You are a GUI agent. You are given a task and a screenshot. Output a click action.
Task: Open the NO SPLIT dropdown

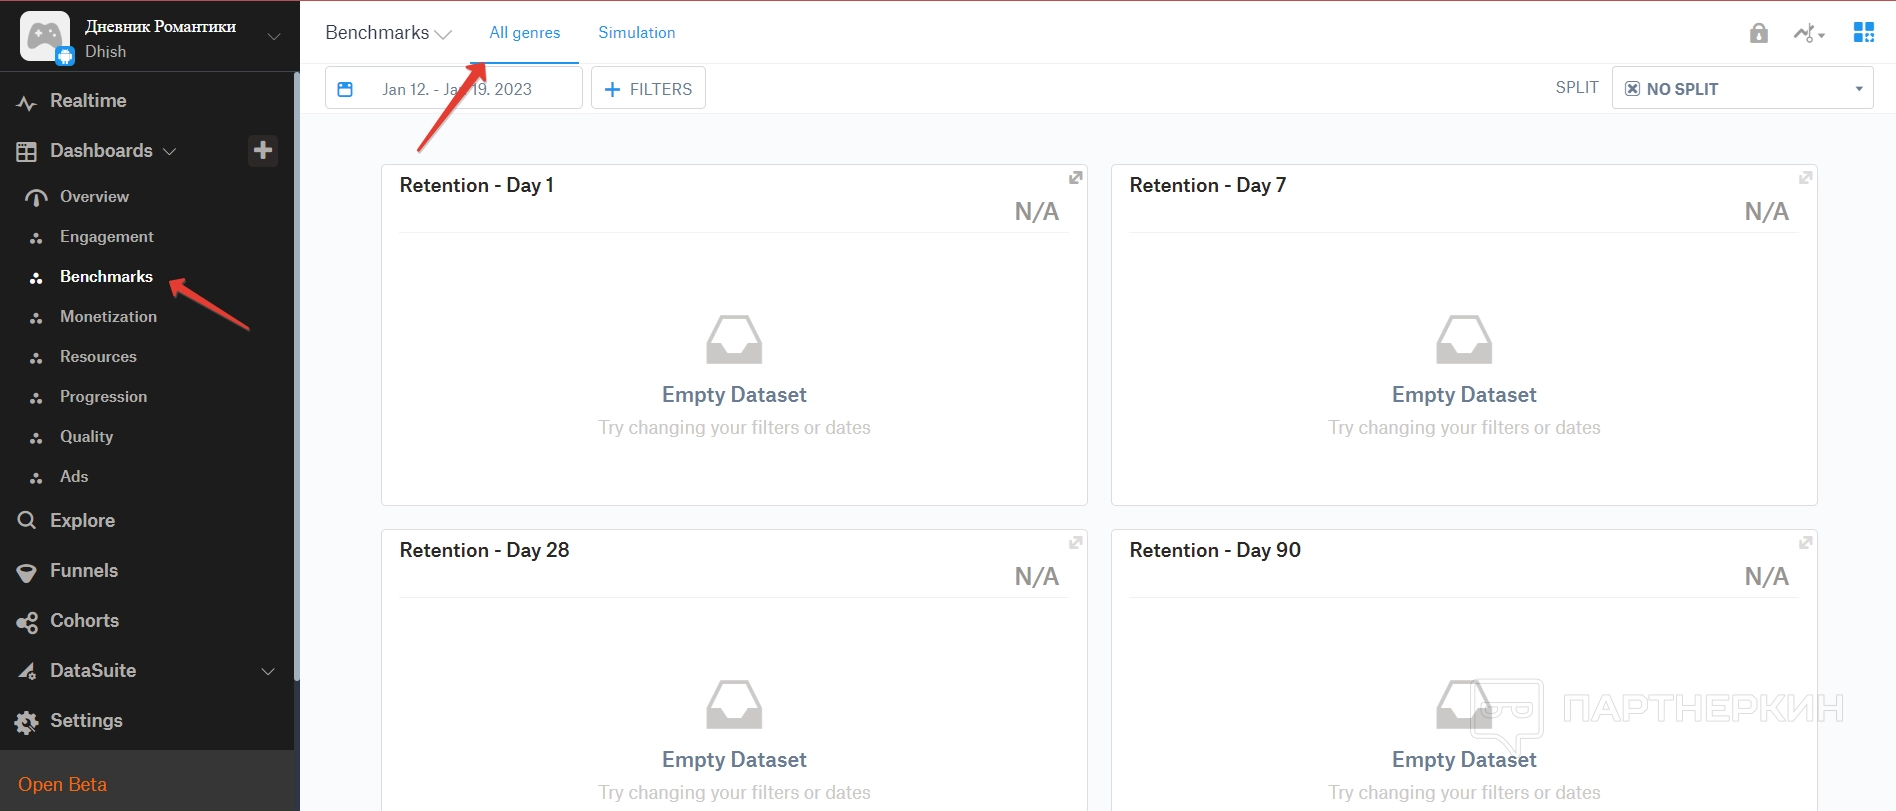tap(1742, 89)
